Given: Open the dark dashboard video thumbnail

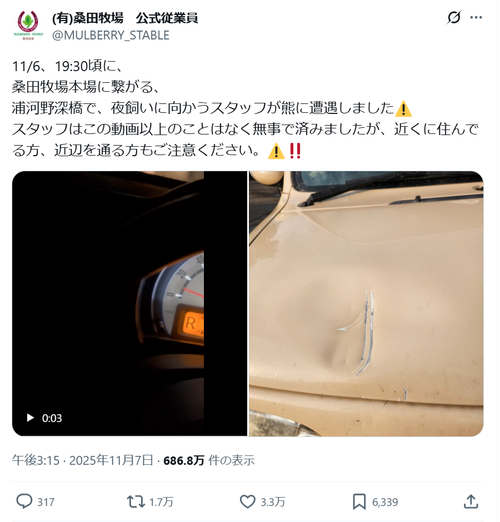Looking at the screenshot, I should point(130,304).
